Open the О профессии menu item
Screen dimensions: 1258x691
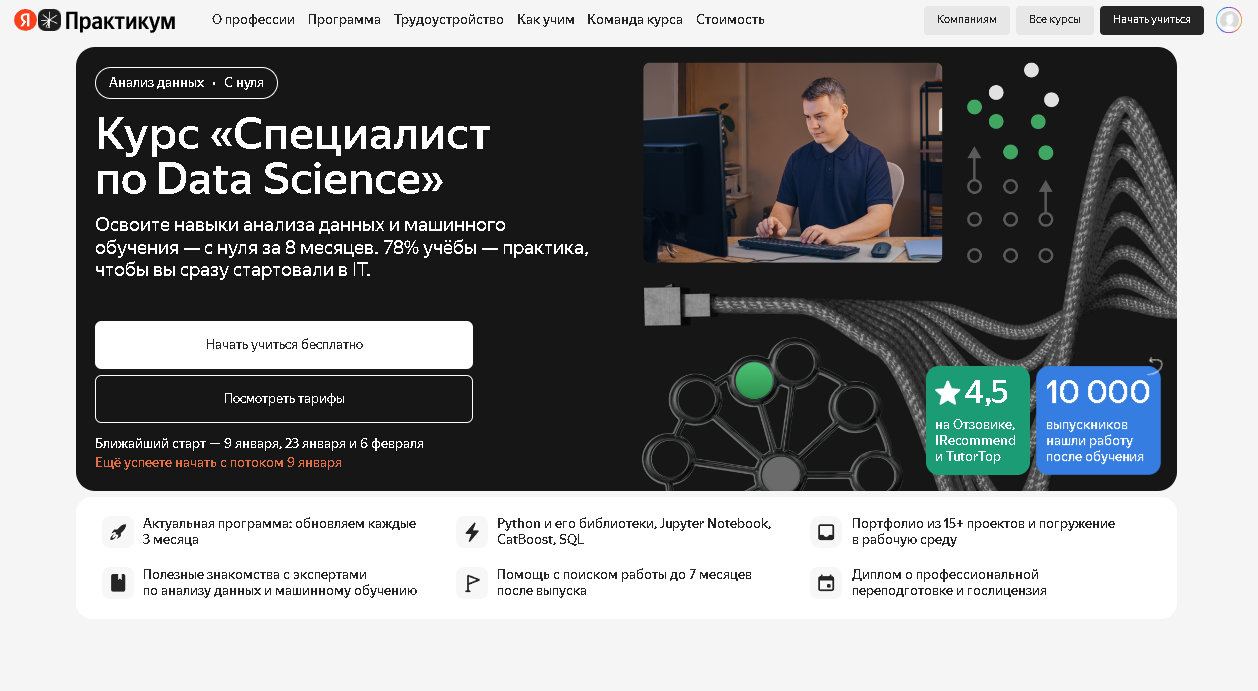pyautogui.click(x=253, y=20)
